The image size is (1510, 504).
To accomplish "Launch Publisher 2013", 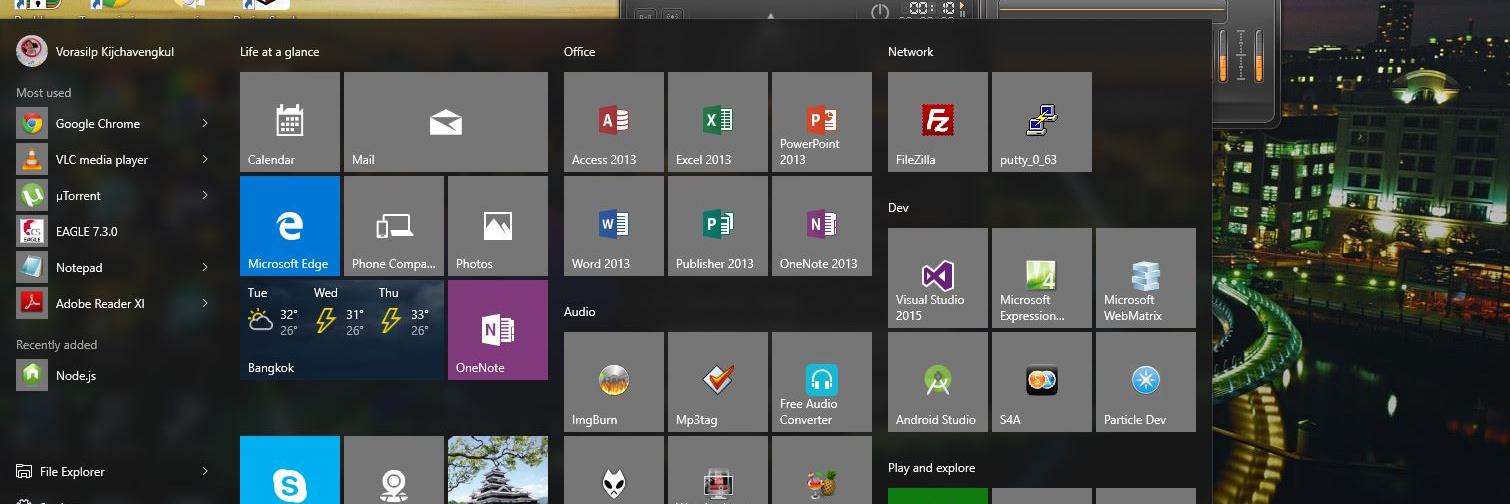I will click(x=718, y=226).
